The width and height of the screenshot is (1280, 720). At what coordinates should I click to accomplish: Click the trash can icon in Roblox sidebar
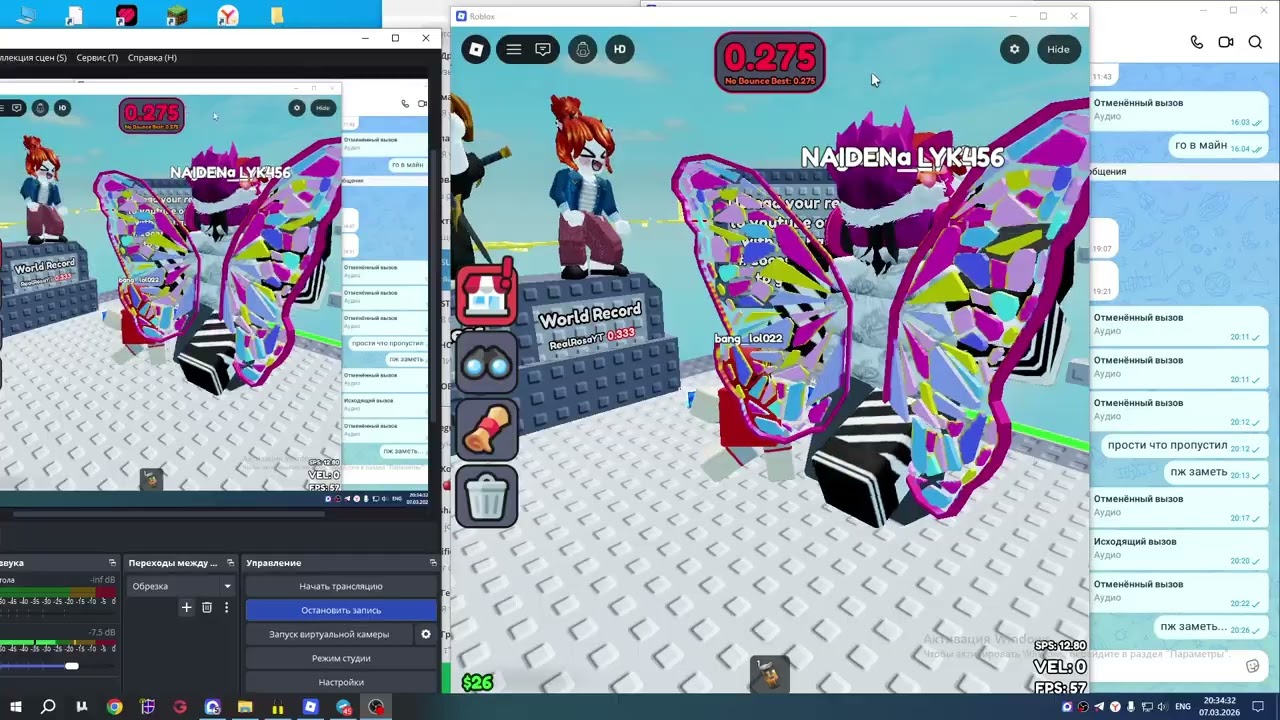click(x=487, y=497)
